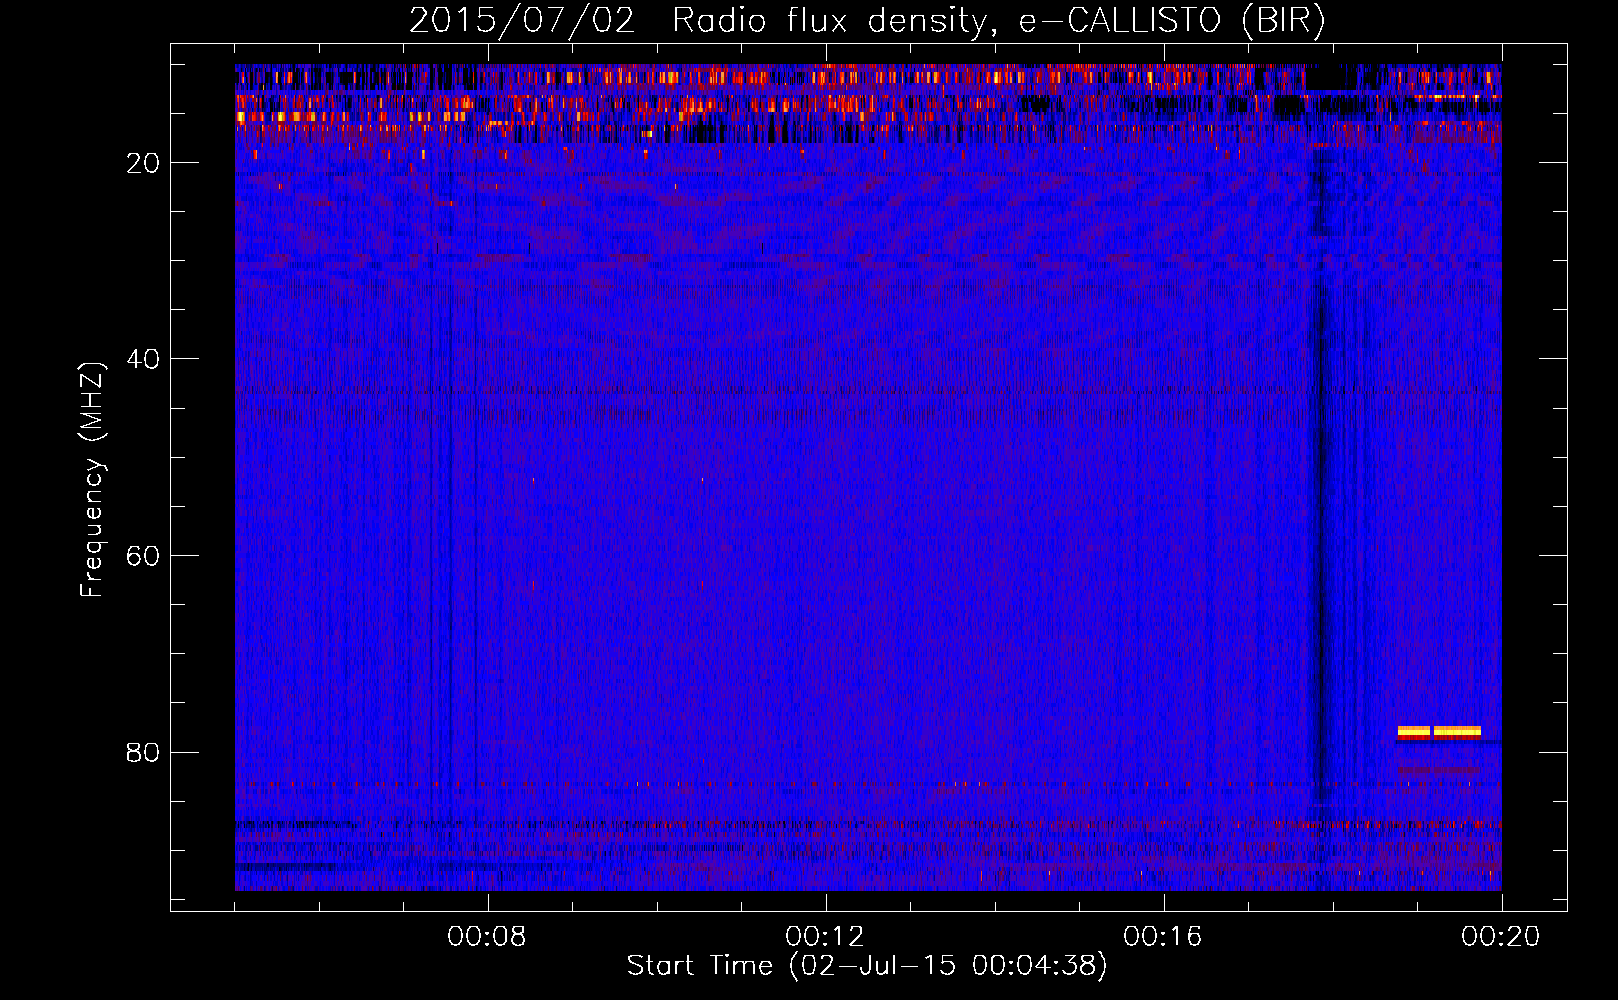Click the bright yellow burst near 78 MHz

(1439, 732)
